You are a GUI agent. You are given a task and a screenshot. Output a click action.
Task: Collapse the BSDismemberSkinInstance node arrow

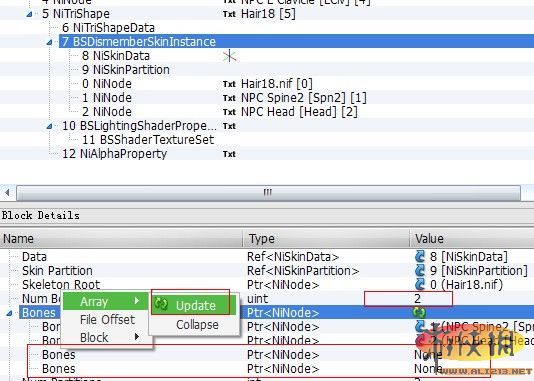[50, 42]
